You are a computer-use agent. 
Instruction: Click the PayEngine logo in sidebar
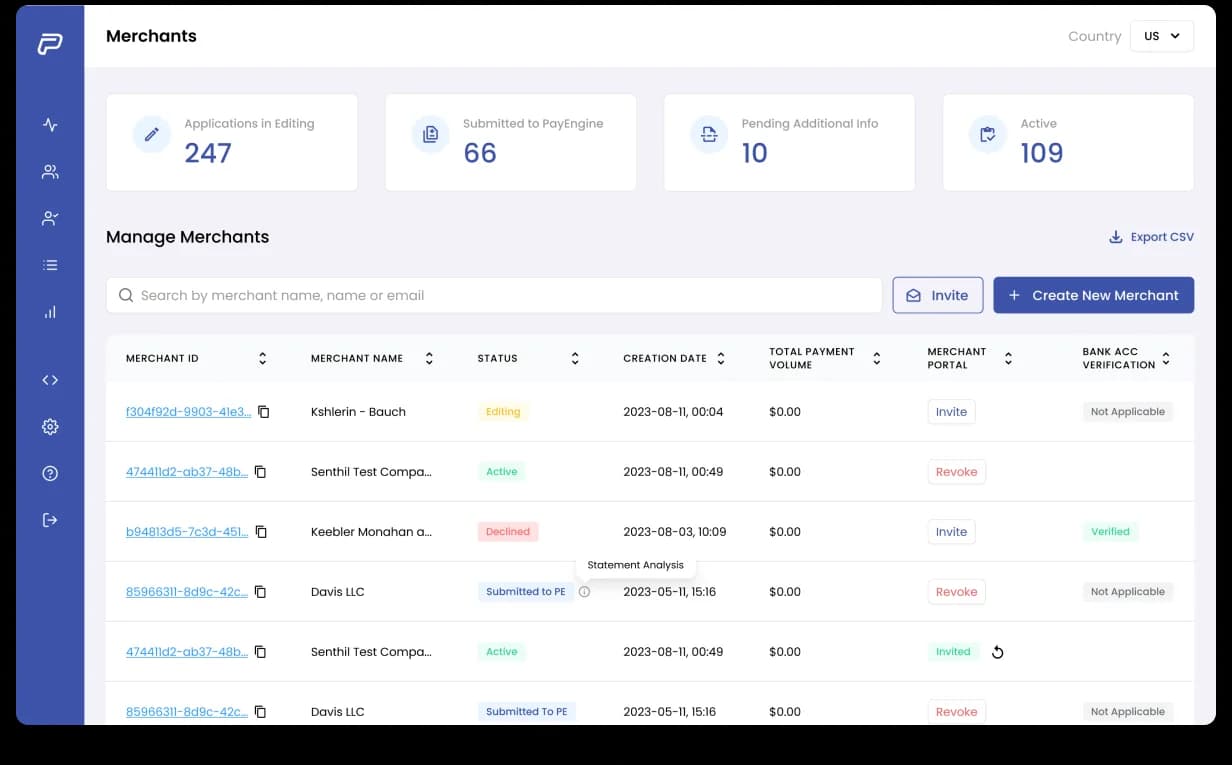50,44
